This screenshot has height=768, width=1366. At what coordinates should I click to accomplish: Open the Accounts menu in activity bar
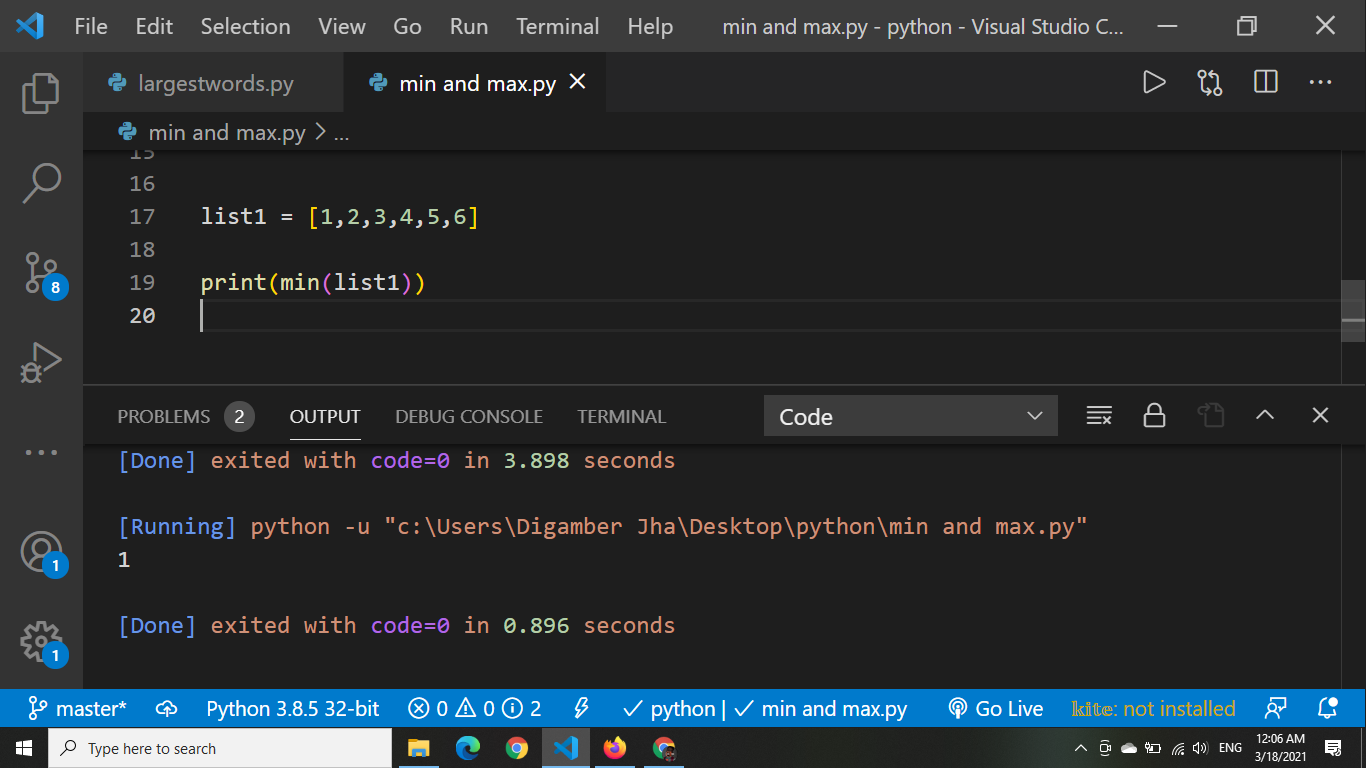point(41,552)
